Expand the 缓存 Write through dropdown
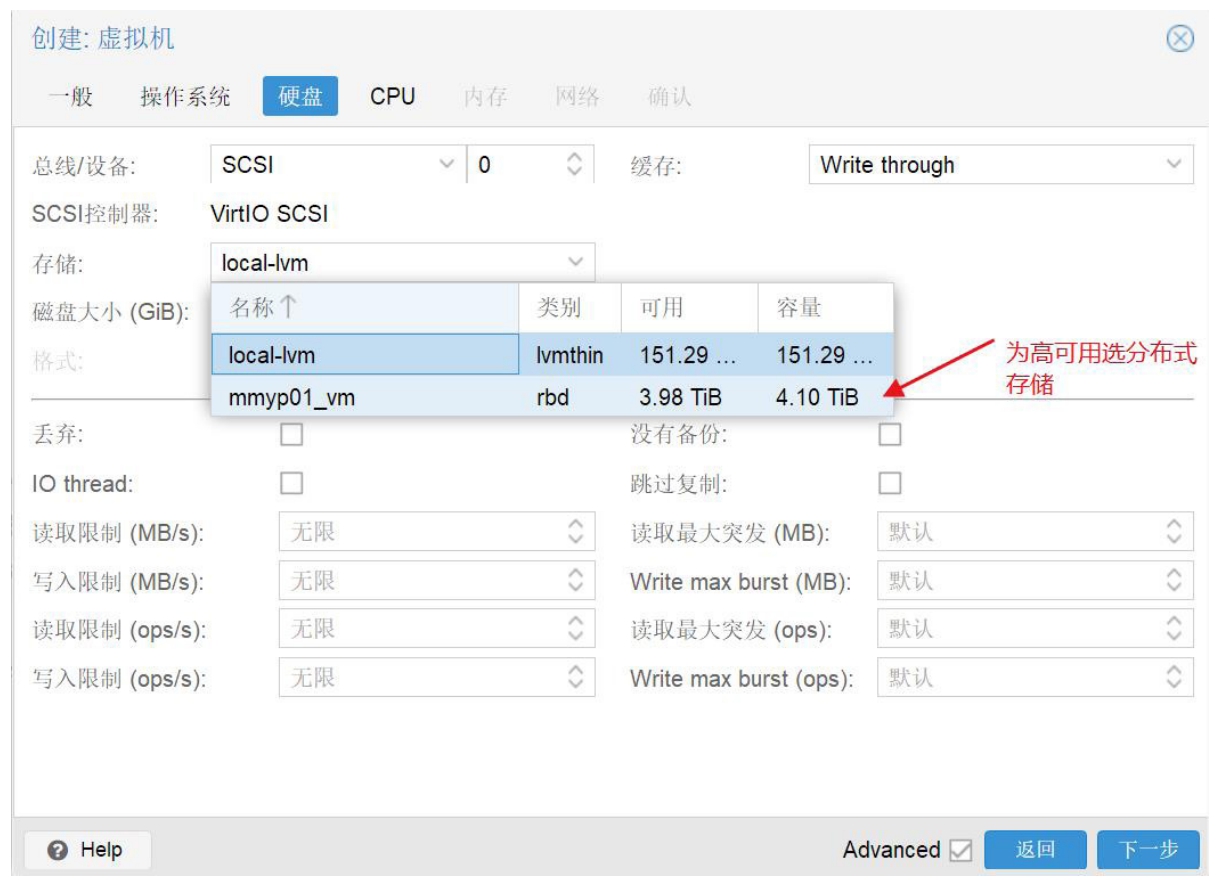The height and width of the screenshot is (890, 1216). pyautogui.click(x=1173, y=165)
